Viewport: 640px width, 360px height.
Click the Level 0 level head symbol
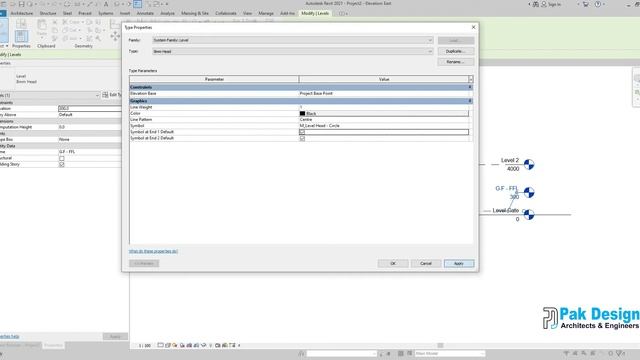coord(529,214)
